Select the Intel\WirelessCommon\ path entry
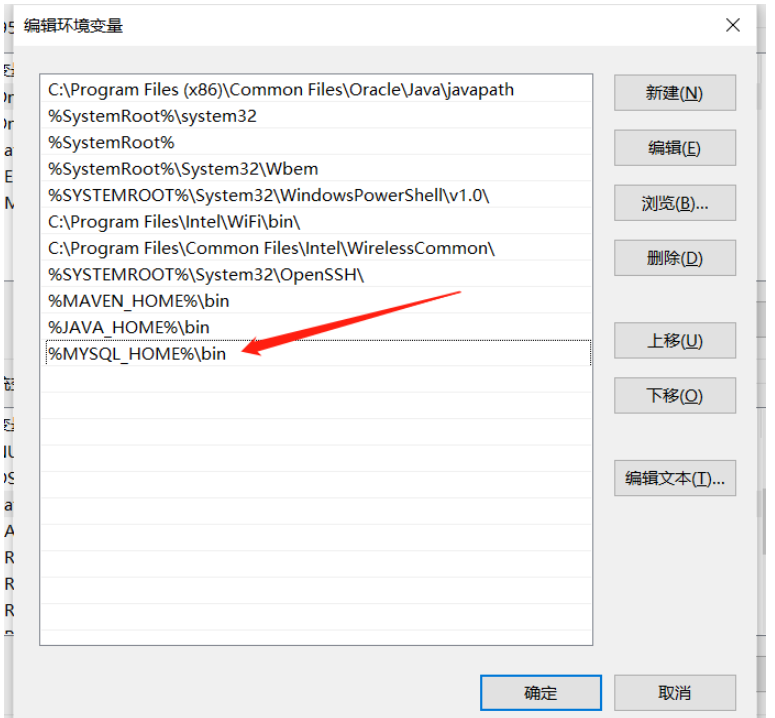The image size is (775, 718). pyautogui.click(x=316, y=248)
